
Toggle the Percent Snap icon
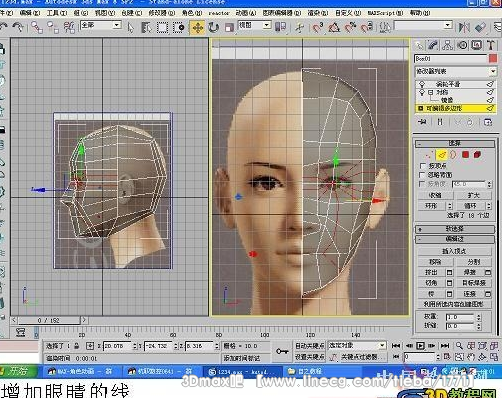(x=351, y=27)
